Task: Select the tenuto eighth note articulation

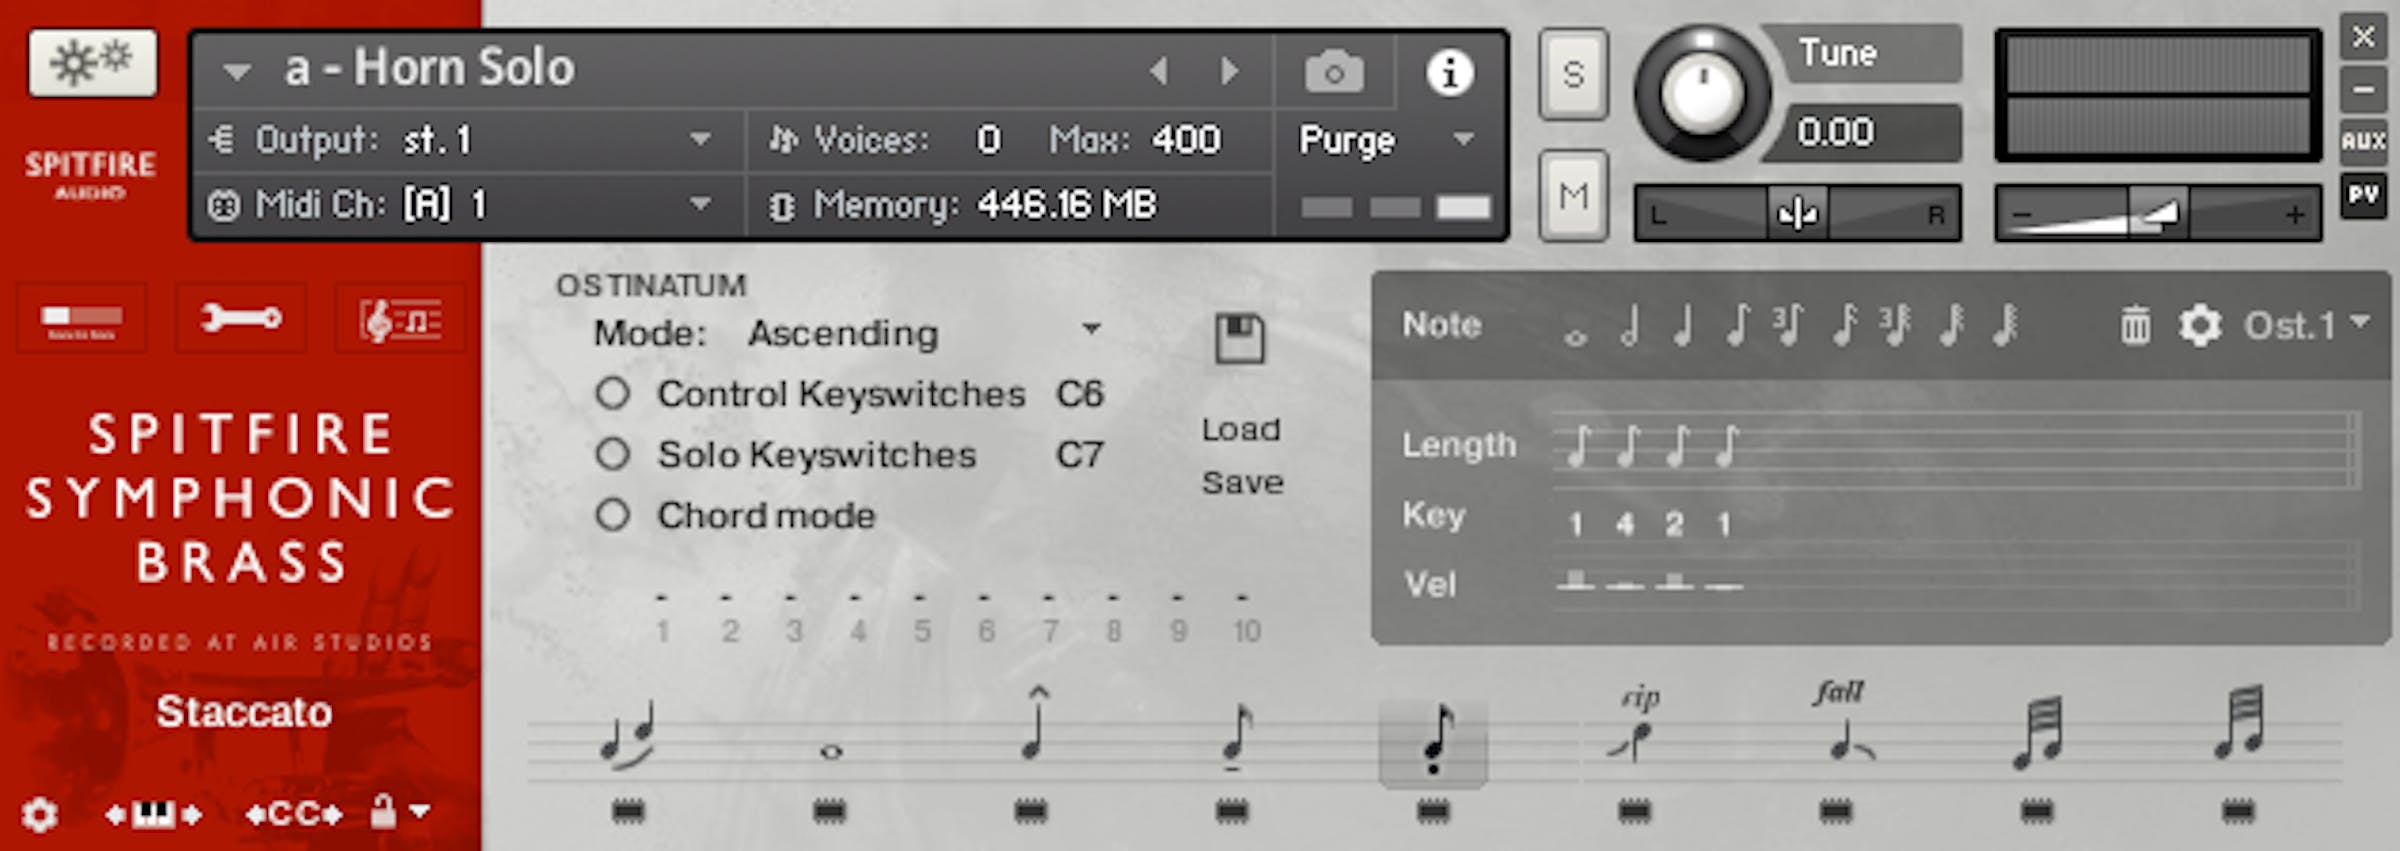Action: pyautogui.click(x=1237, y=737)
